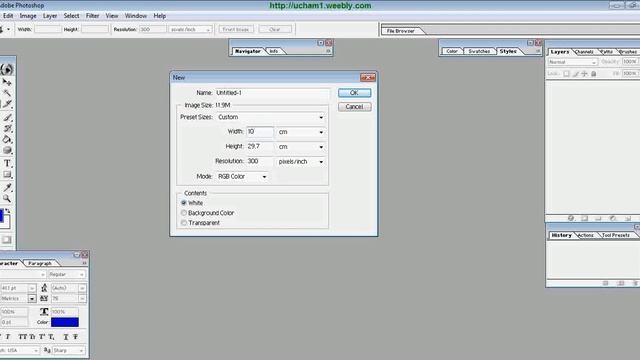Create a new layer icon
The image size is (640, 360).
(628, 218)
